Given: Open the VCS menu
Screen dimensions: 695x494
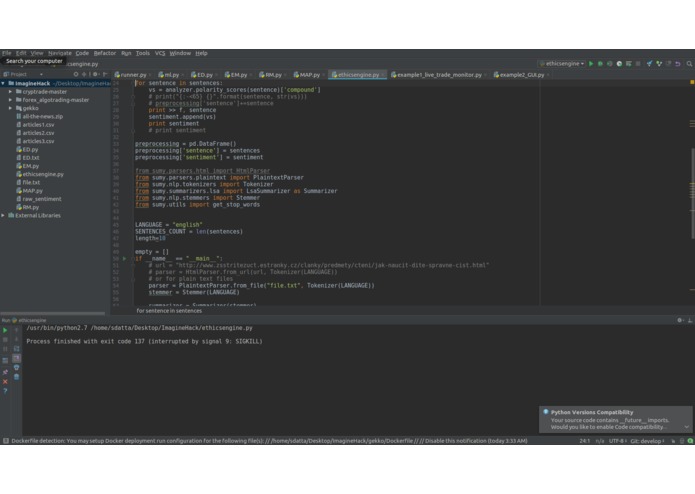Looking at the screenshot, I should 160,53.
